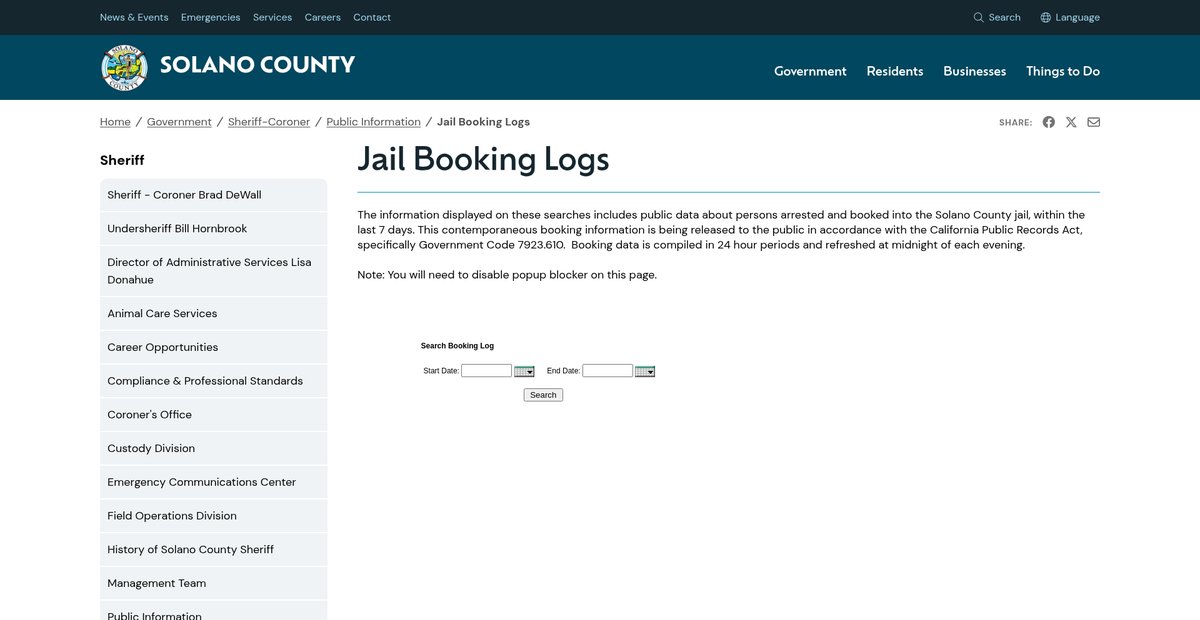Click the Sheriff sidebar heading
1200x620 pixels.
(122, 160)
